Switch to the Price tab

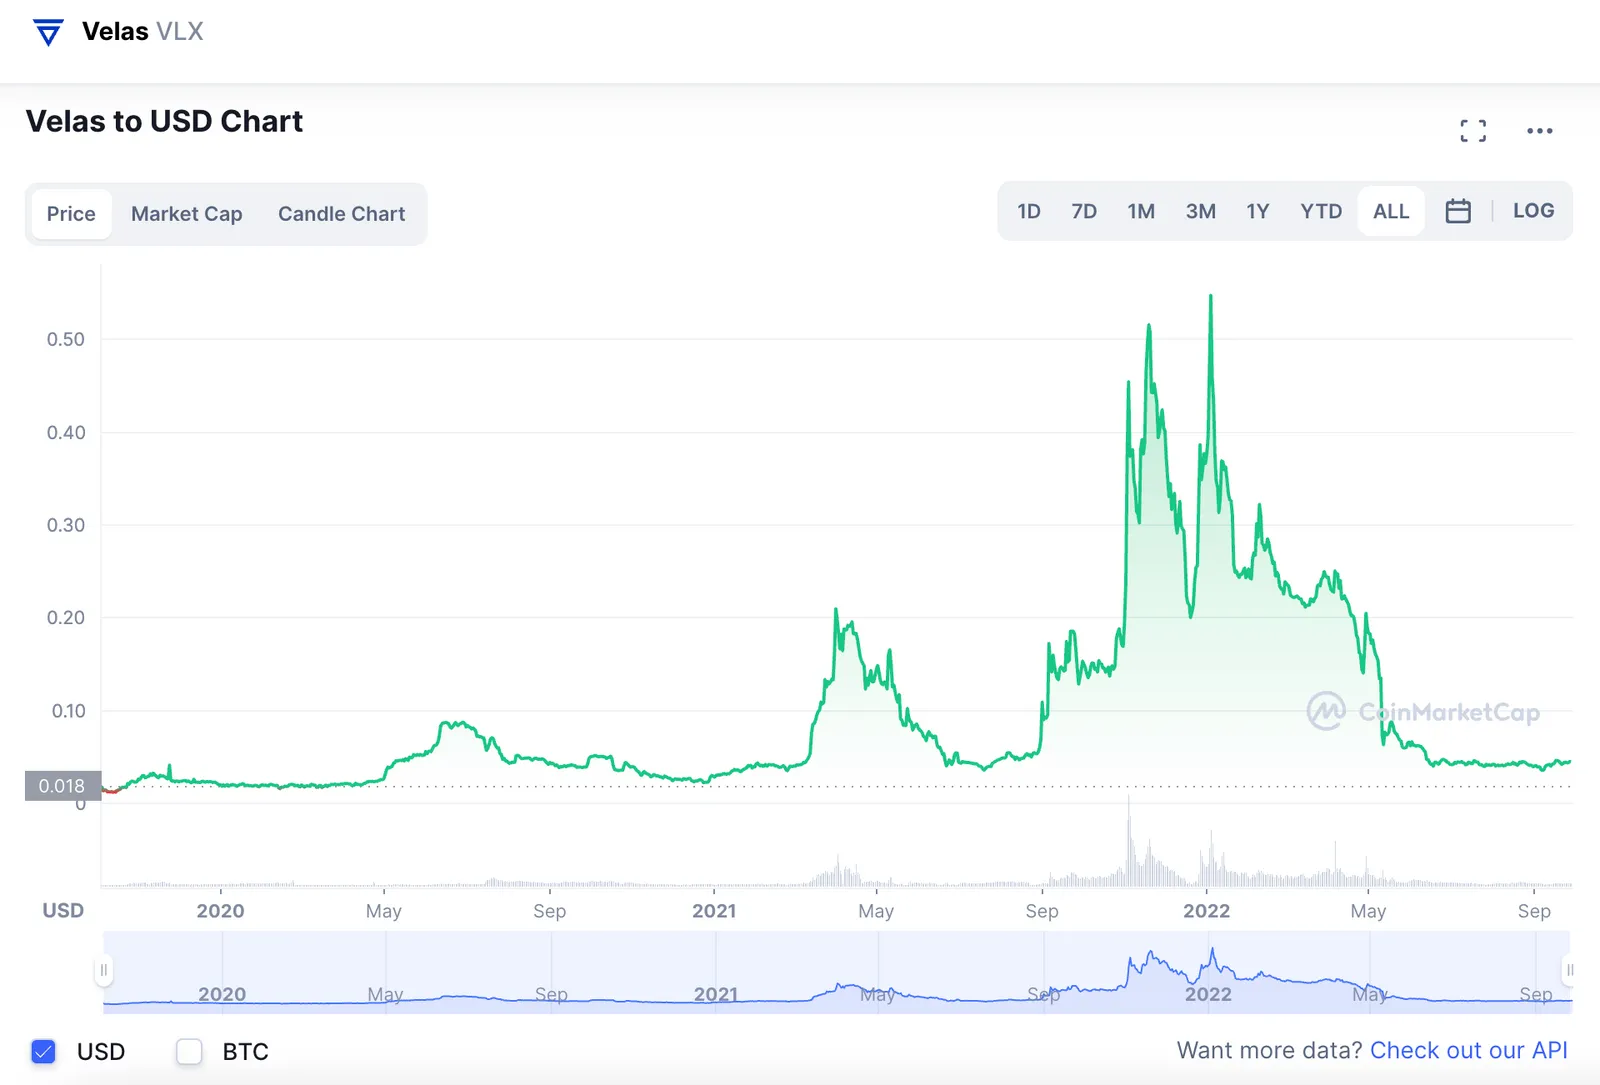pyautogui.click(x=71, y=214)
